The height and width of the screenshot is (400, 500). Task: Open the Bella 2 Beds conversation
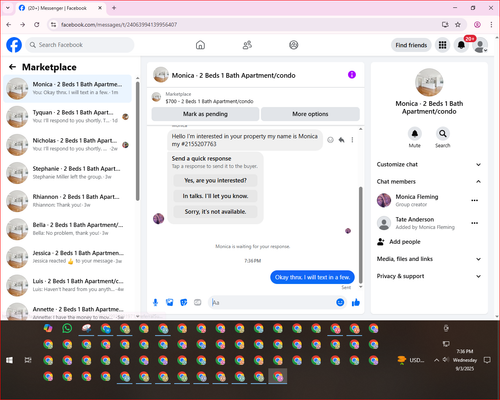[x=68, y=229]
